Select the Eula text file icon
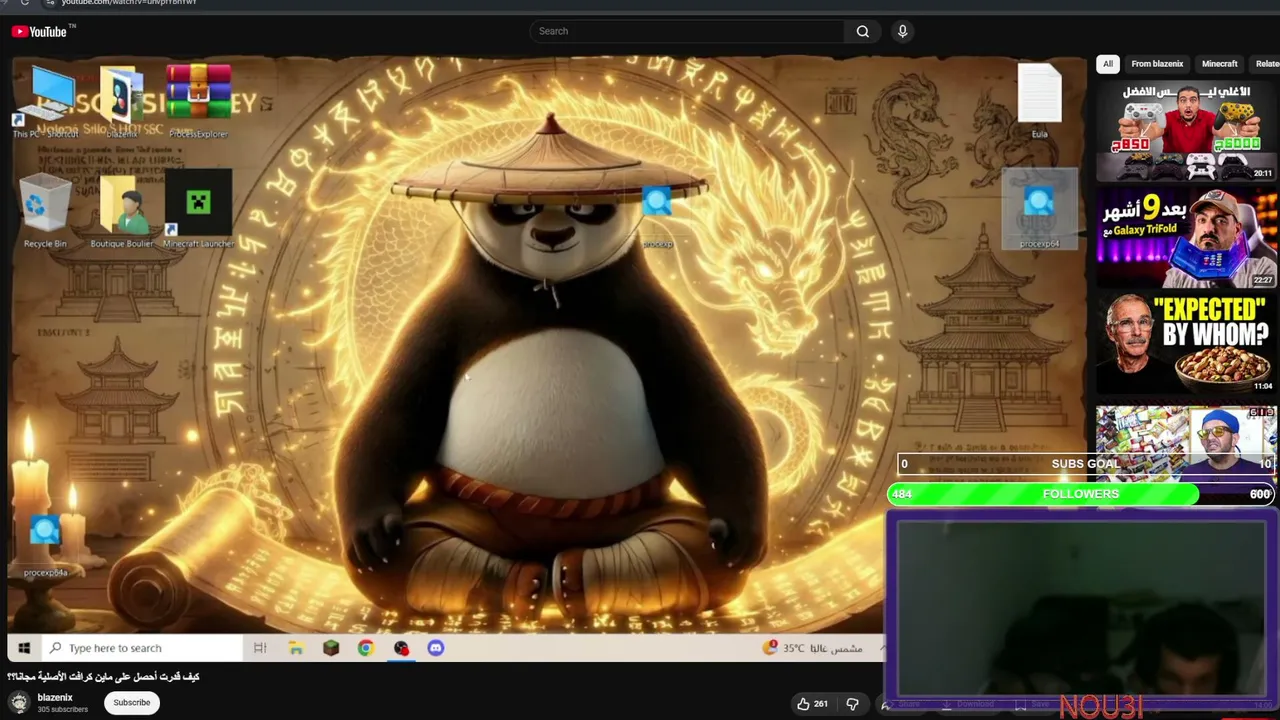This screenshot has height=720, width=1280. pyautogui.click(x=1040, y=100)
